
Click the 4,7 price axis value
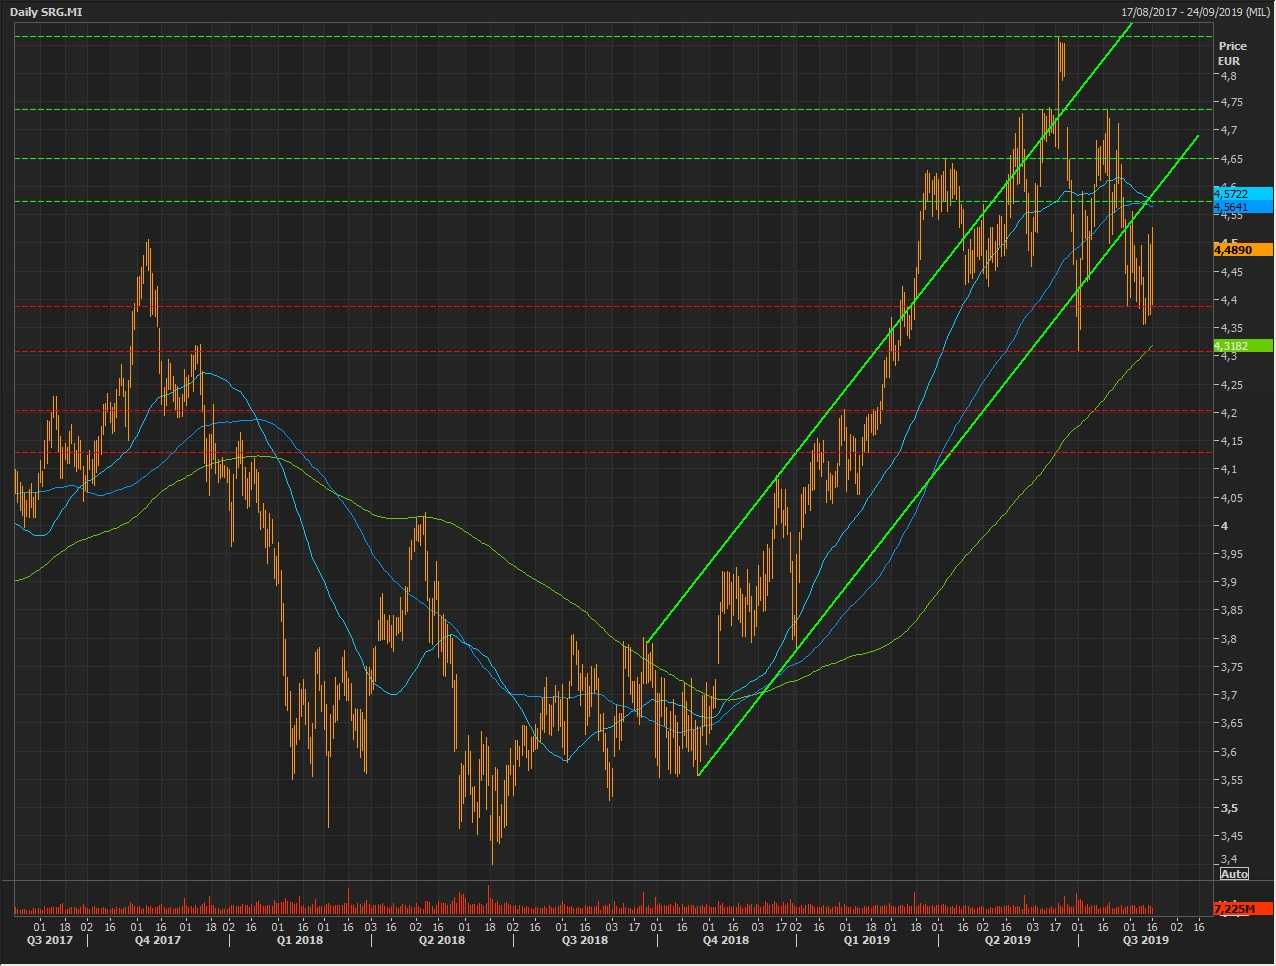pyautogui.click(x=1228, y=130)
